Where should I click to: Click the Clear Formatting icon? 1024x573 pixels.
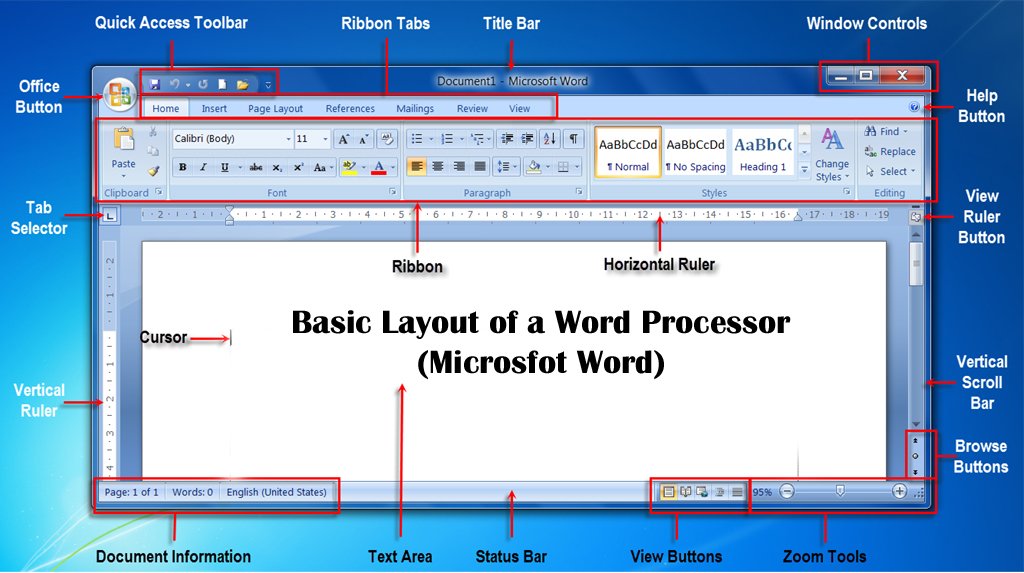click(387, 139)
